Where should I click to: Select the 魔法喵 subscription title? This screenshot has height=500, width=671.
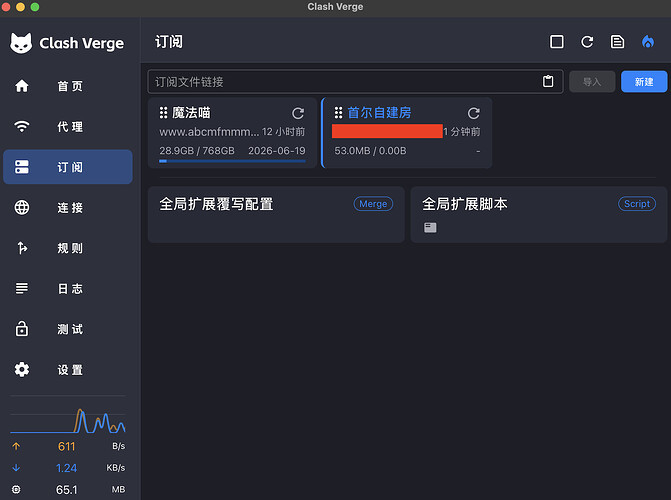191,113
